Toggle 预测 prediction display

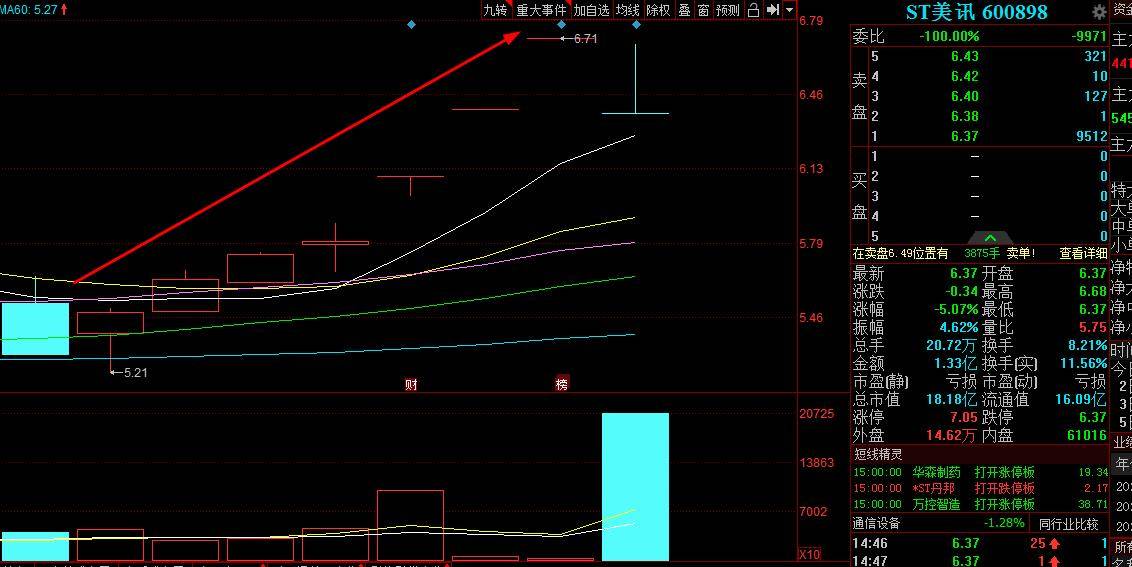728,10
